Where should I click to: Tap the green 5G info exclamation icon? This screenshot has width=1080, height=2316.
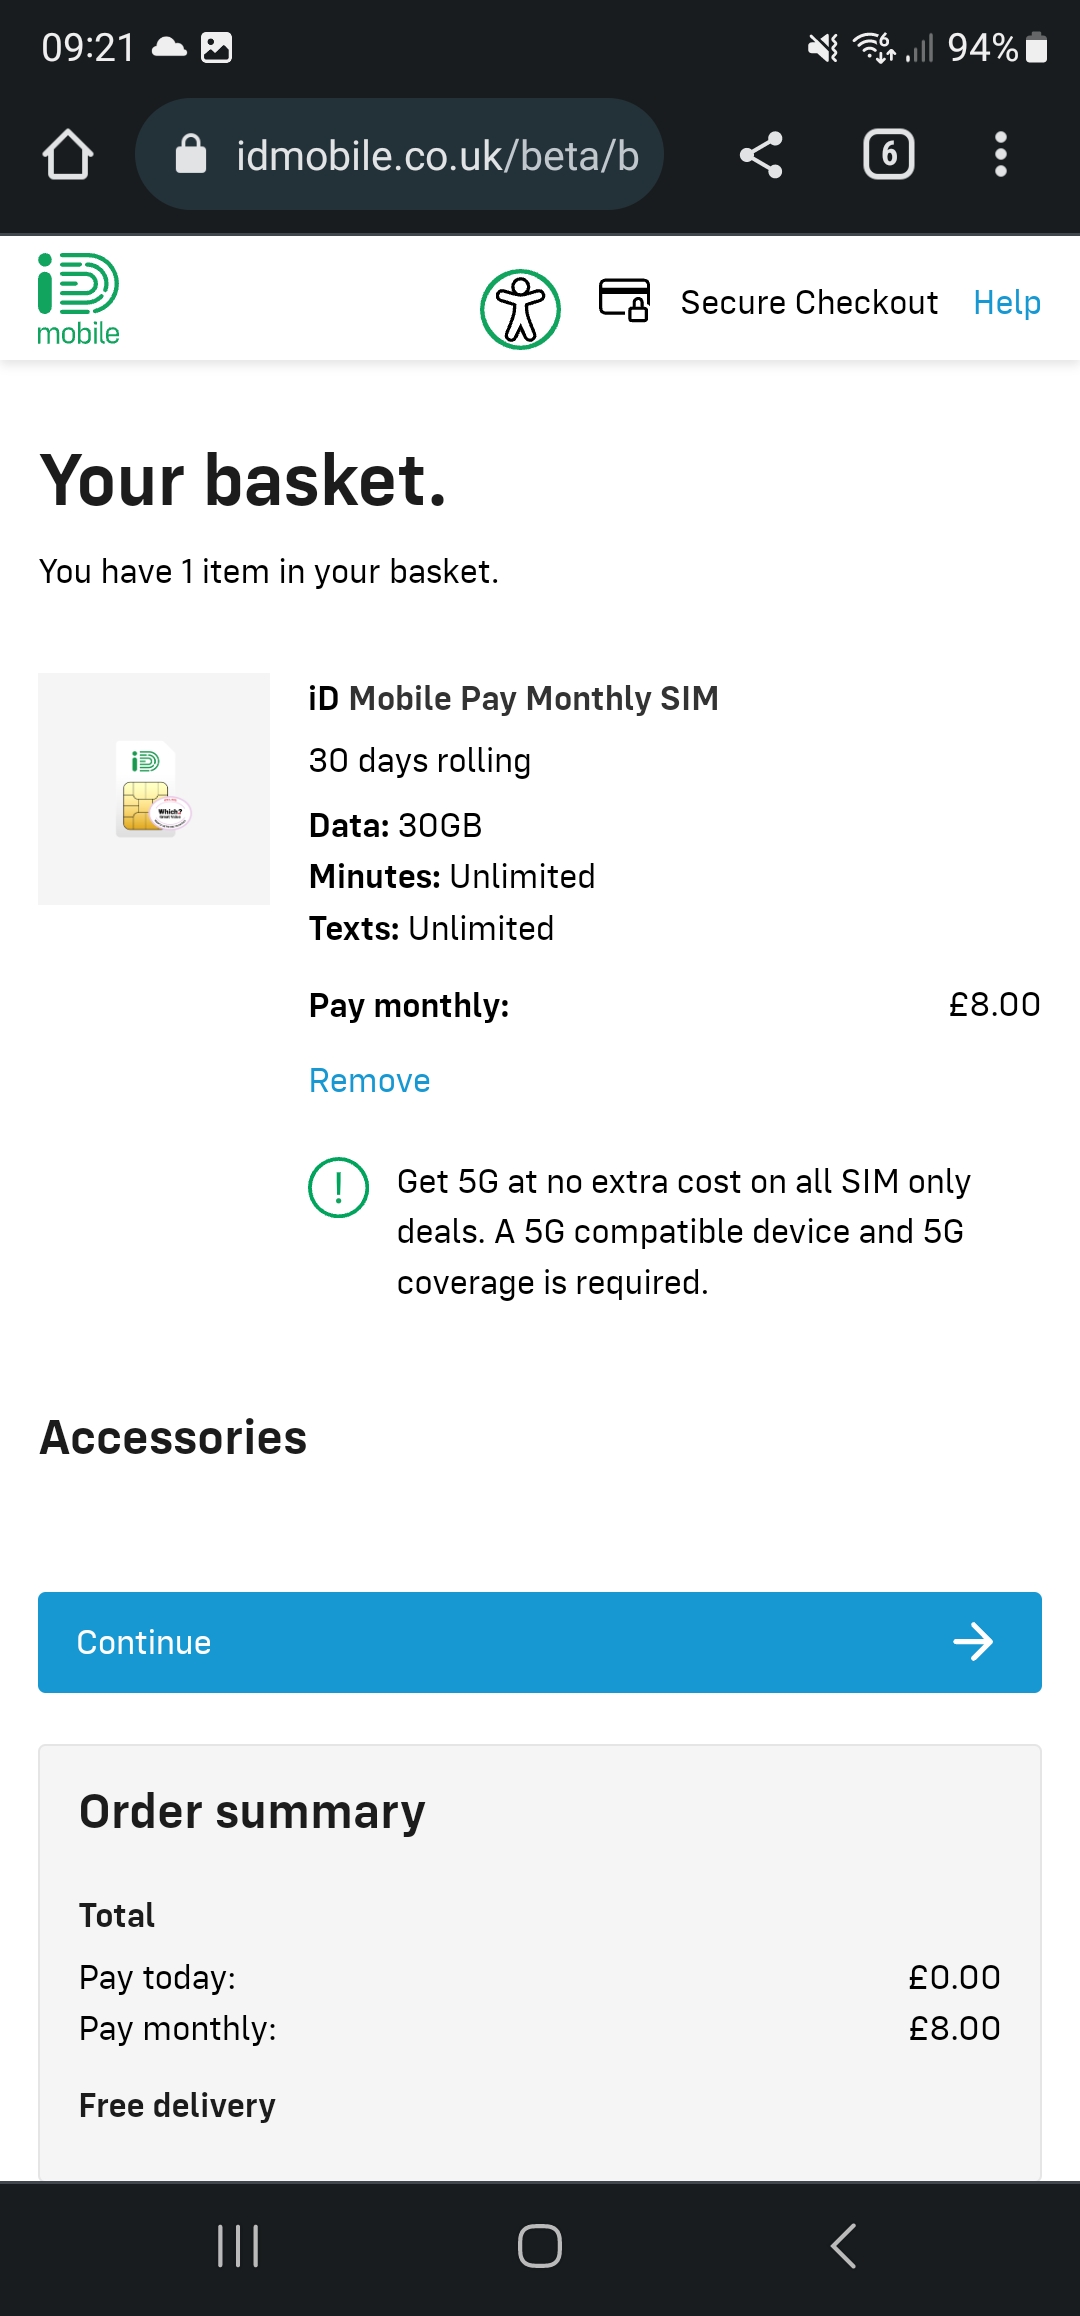click(338, 1187)
